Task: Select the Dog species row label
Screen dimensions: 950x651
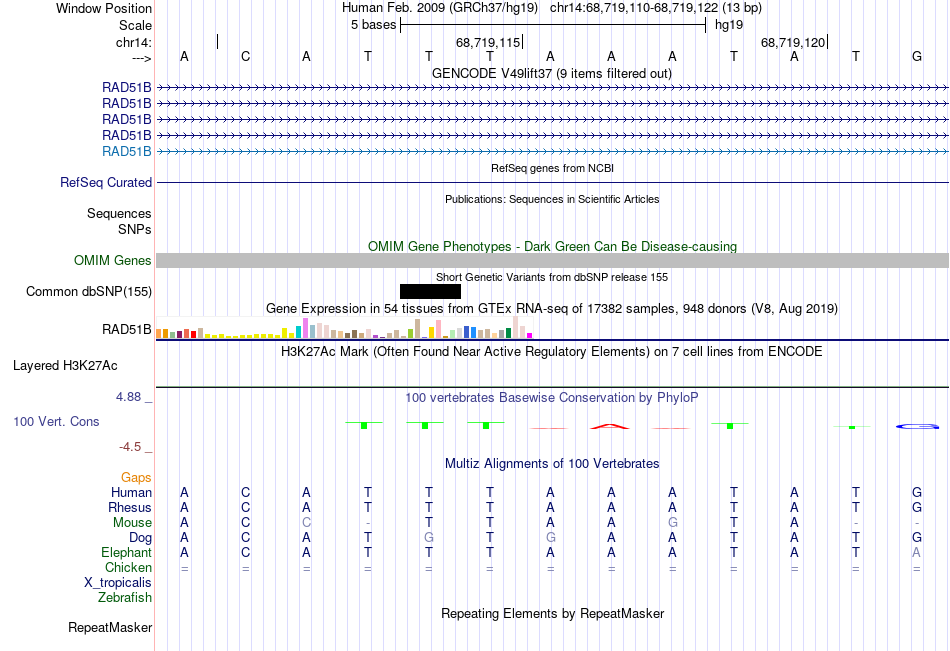Action: click(140, 538)
